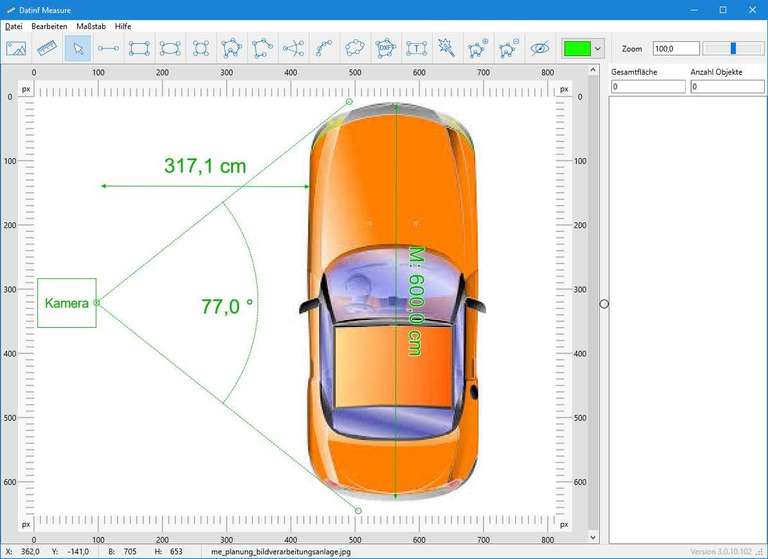Click the zoom slider handle
Image resolution: width=768 pixels, height=559 pixels.
click(733, 48)
